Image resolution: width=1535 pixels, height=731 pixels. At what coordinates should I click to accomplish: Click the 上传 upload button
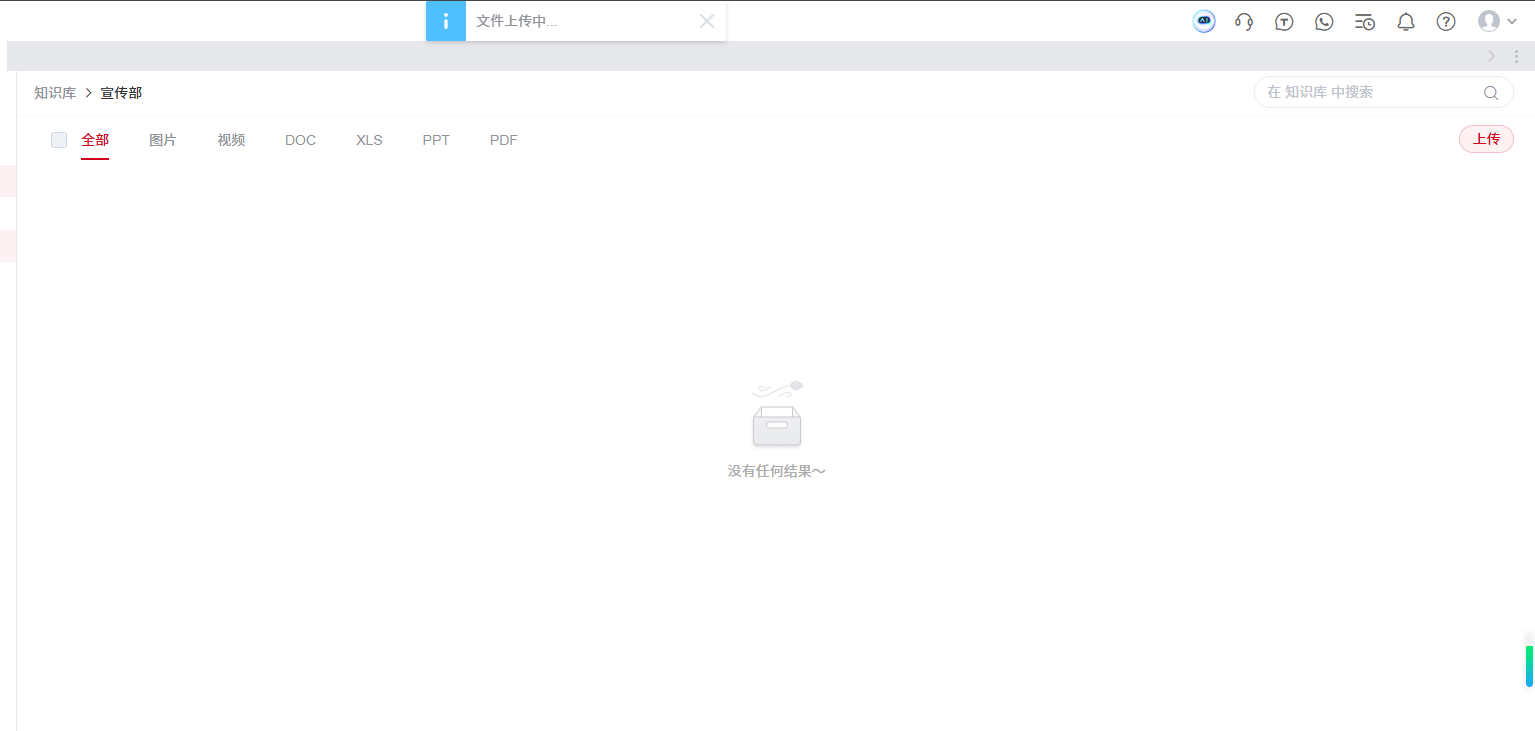click(x=1485, y=139)
